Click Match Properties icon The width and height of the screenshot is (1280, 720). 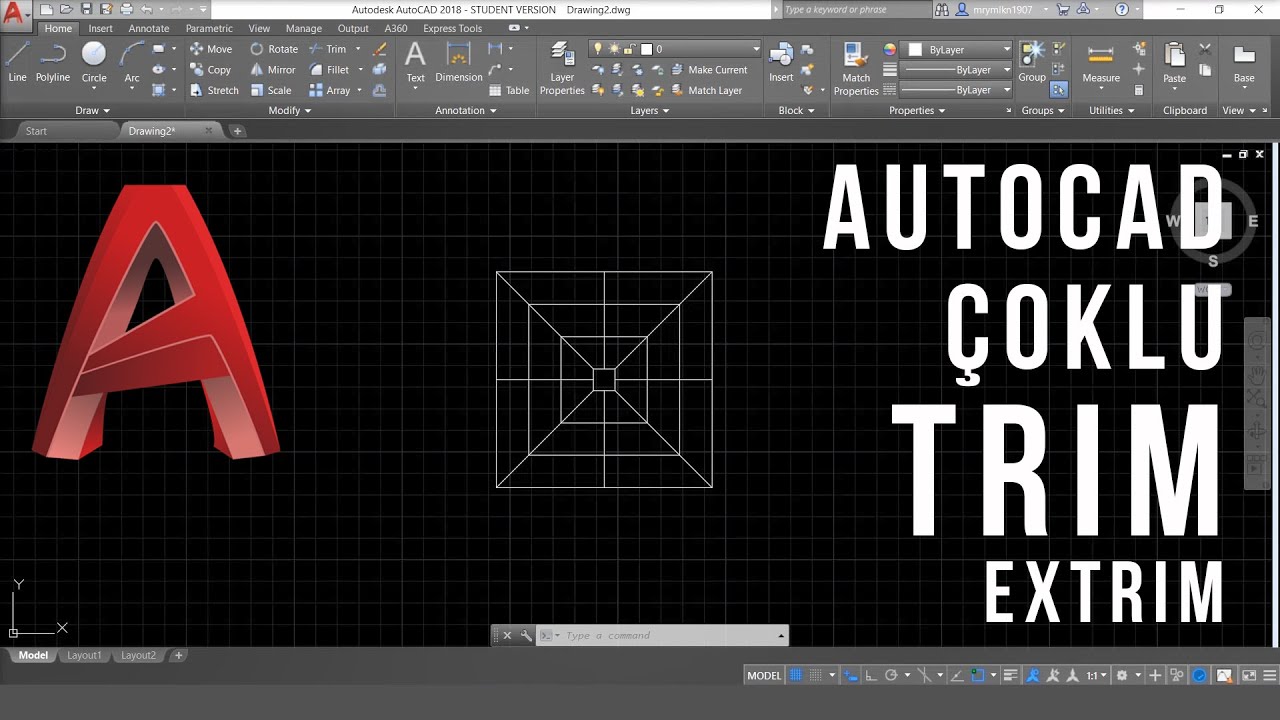pyautogui.click(x=856, y=68)
